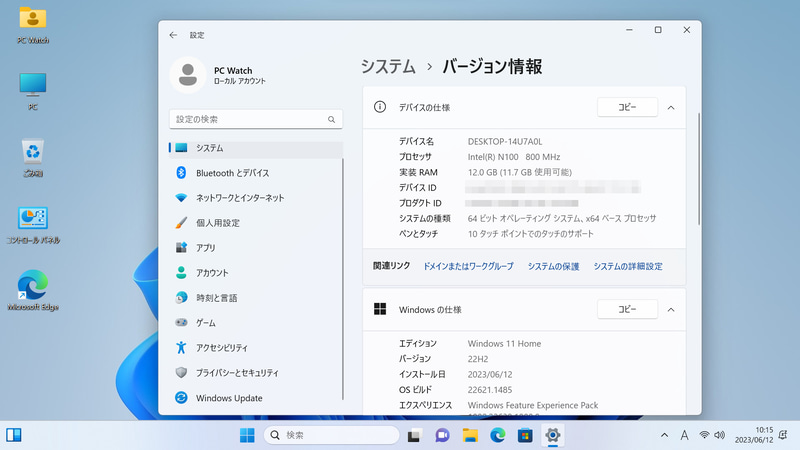Image resolution: width=800 pixels, height=450 pixels.
Task: Open システムの保護 link
Action: click(x=553, y=266)
